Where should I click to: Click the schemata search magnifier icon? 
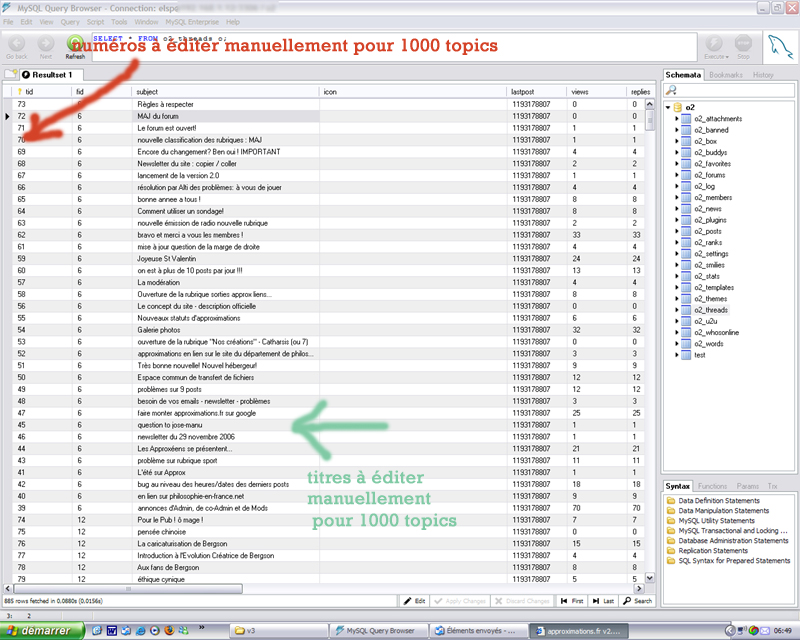(x=671, y=90)
